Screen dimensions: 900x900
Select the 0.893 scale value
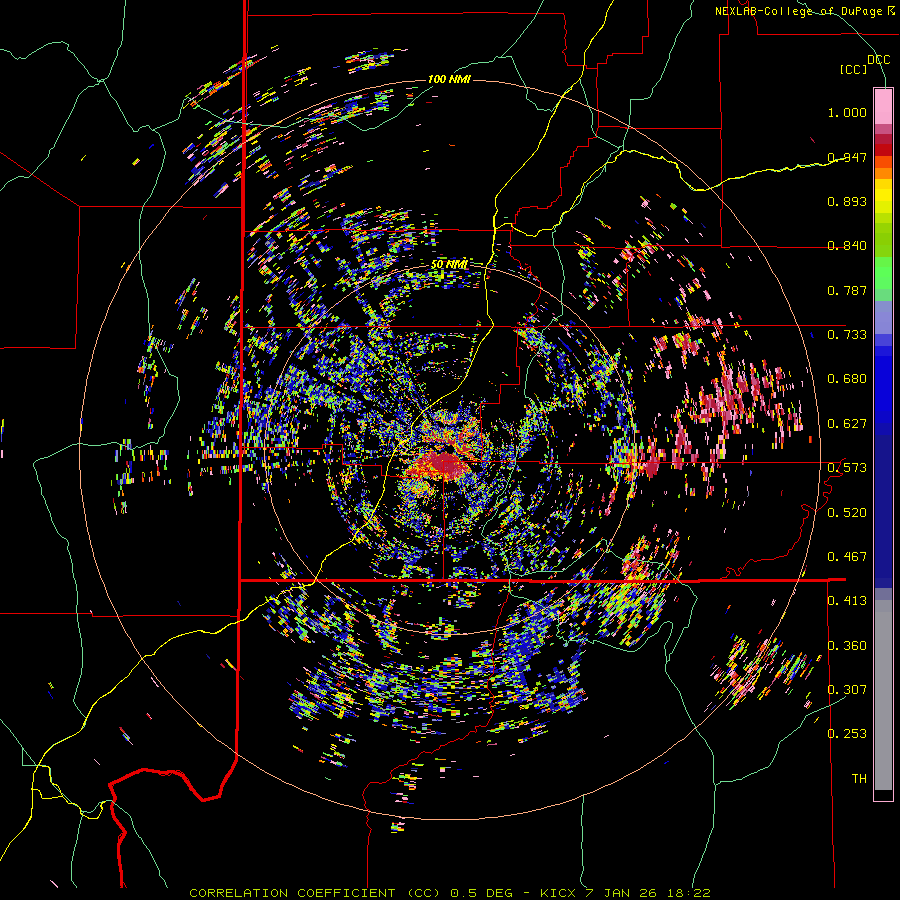[x=847, y=201]
